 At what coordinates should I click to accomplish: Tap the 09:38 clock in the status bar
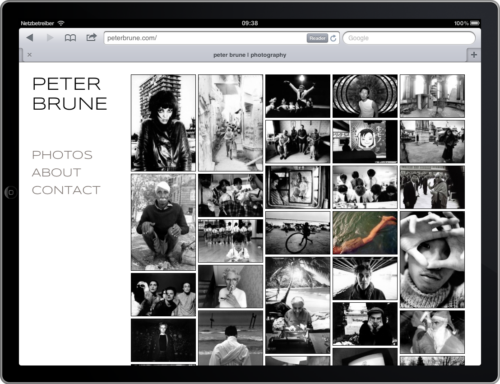tap(250, 23)
